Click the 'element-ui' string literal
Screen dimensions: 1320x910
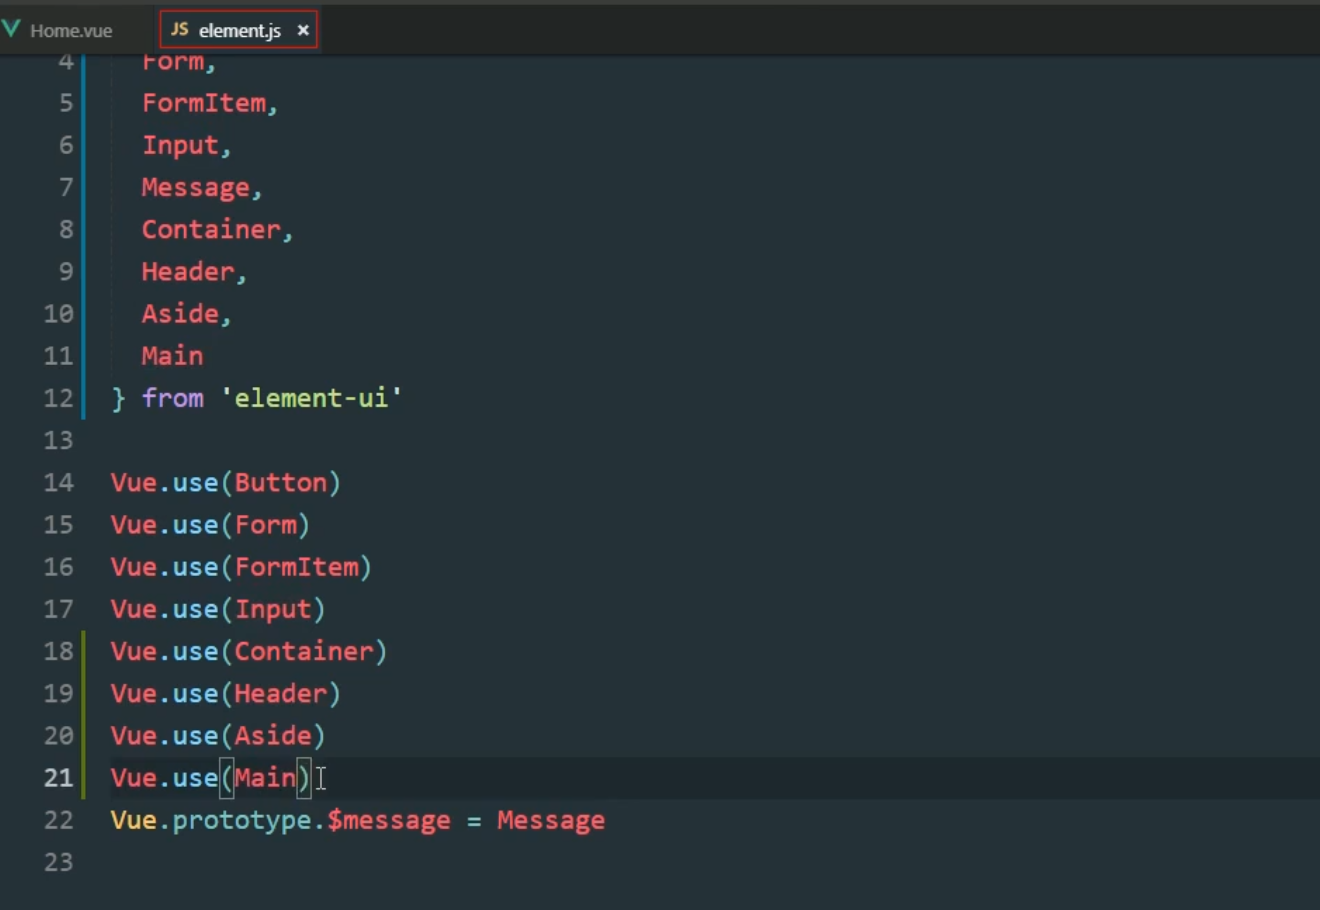point(311,398)
